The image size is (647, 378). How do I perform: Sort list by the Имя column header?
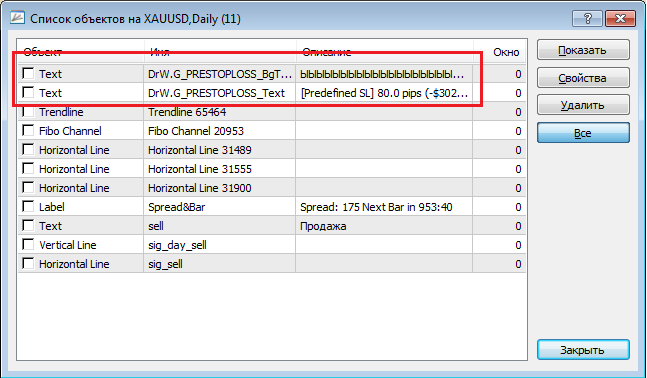pyautogui.click(x=220, y=52)
